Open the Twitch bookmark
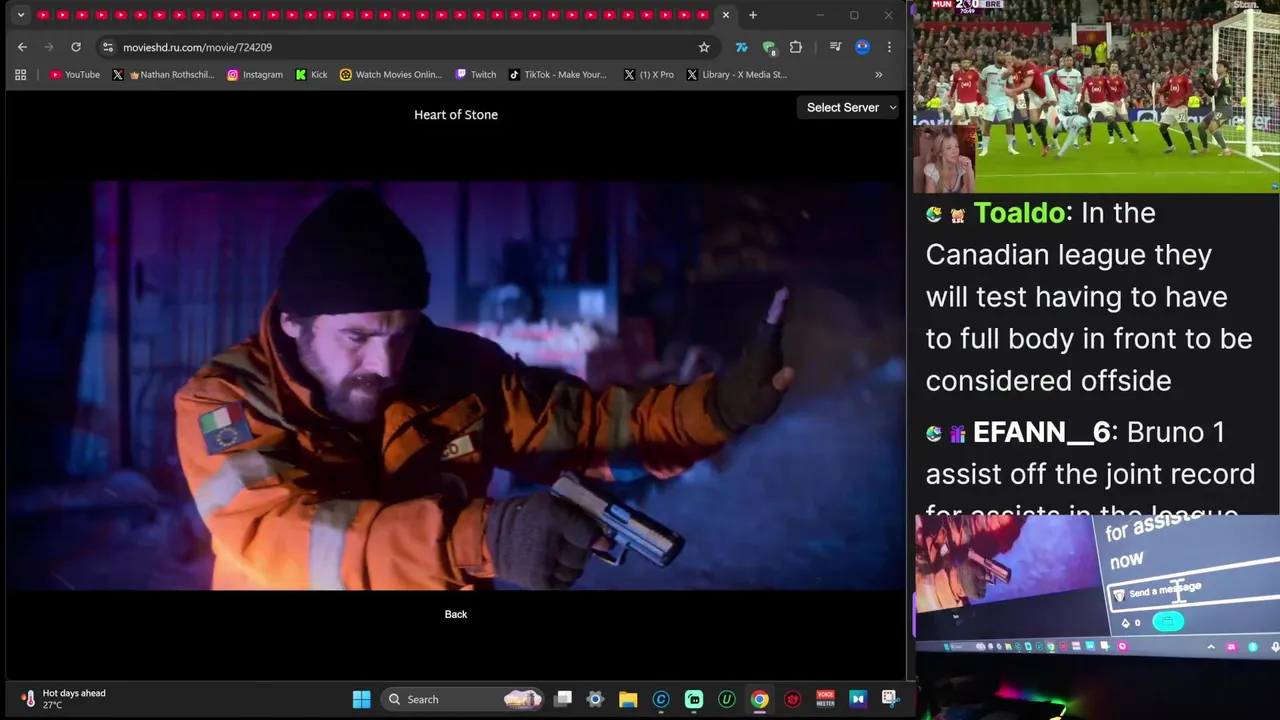Viewport: 1280px width, 720px height. coord(476,74)
